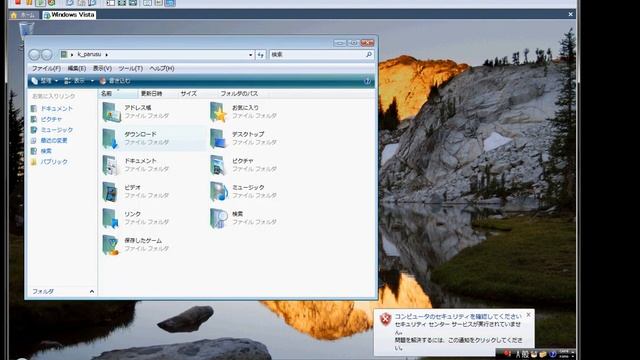Click the security notification message text

(x=458, y=332)
